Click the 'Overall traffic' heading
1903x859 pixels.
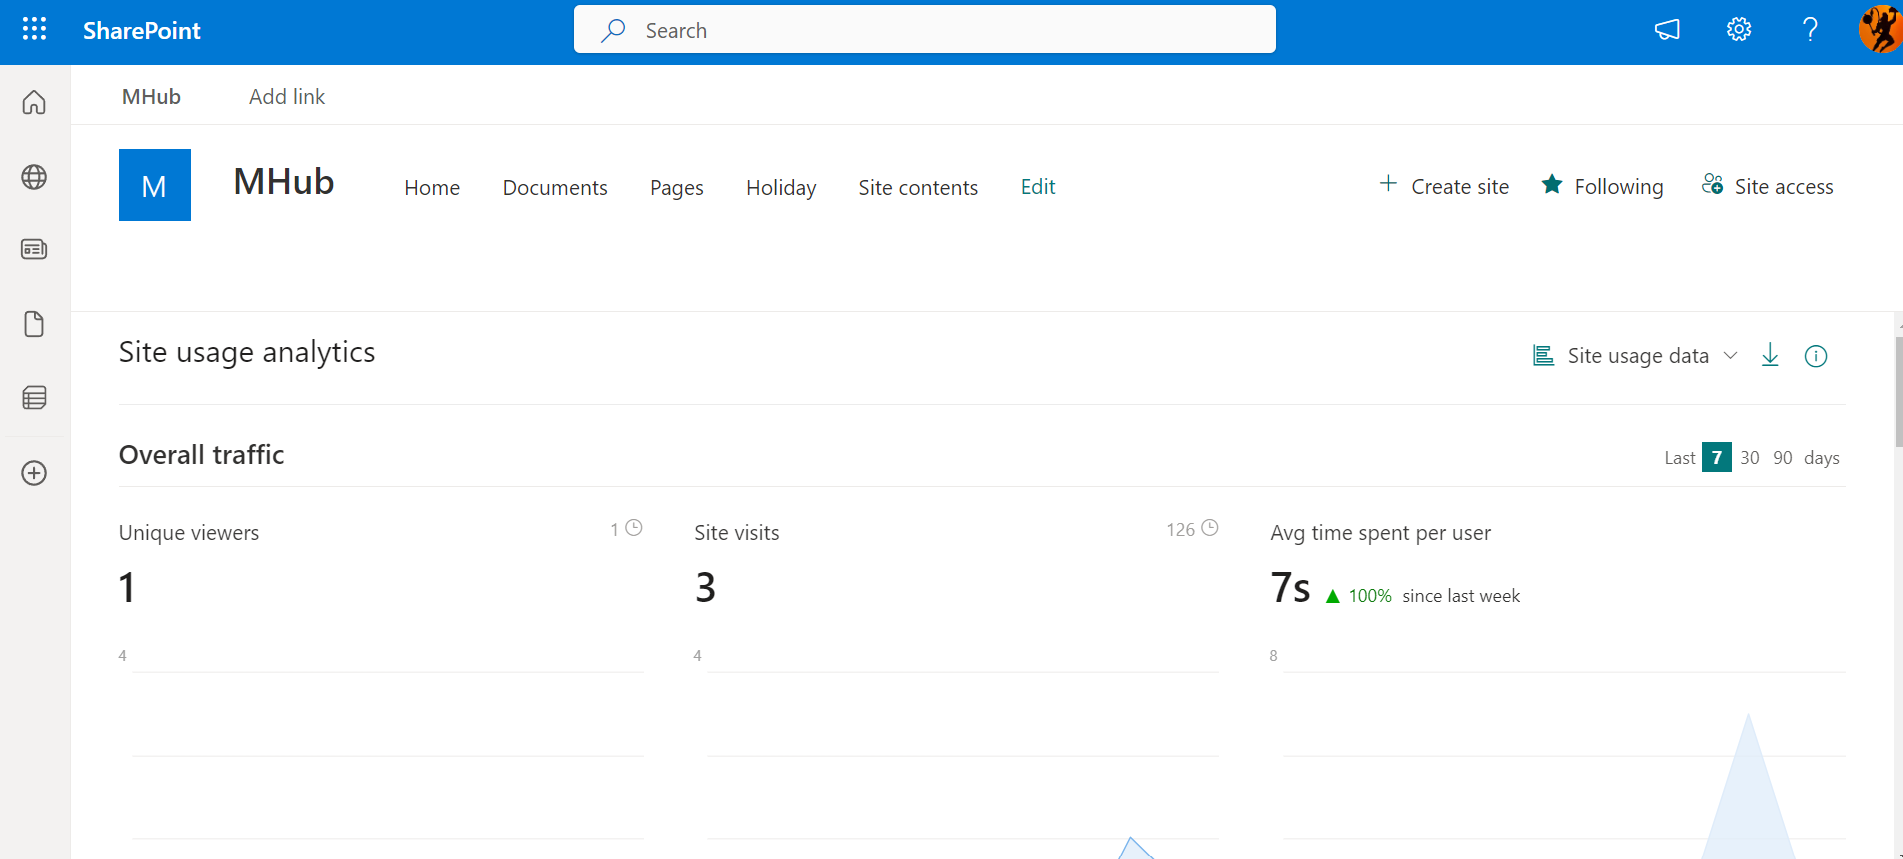[x=202, y=455]
